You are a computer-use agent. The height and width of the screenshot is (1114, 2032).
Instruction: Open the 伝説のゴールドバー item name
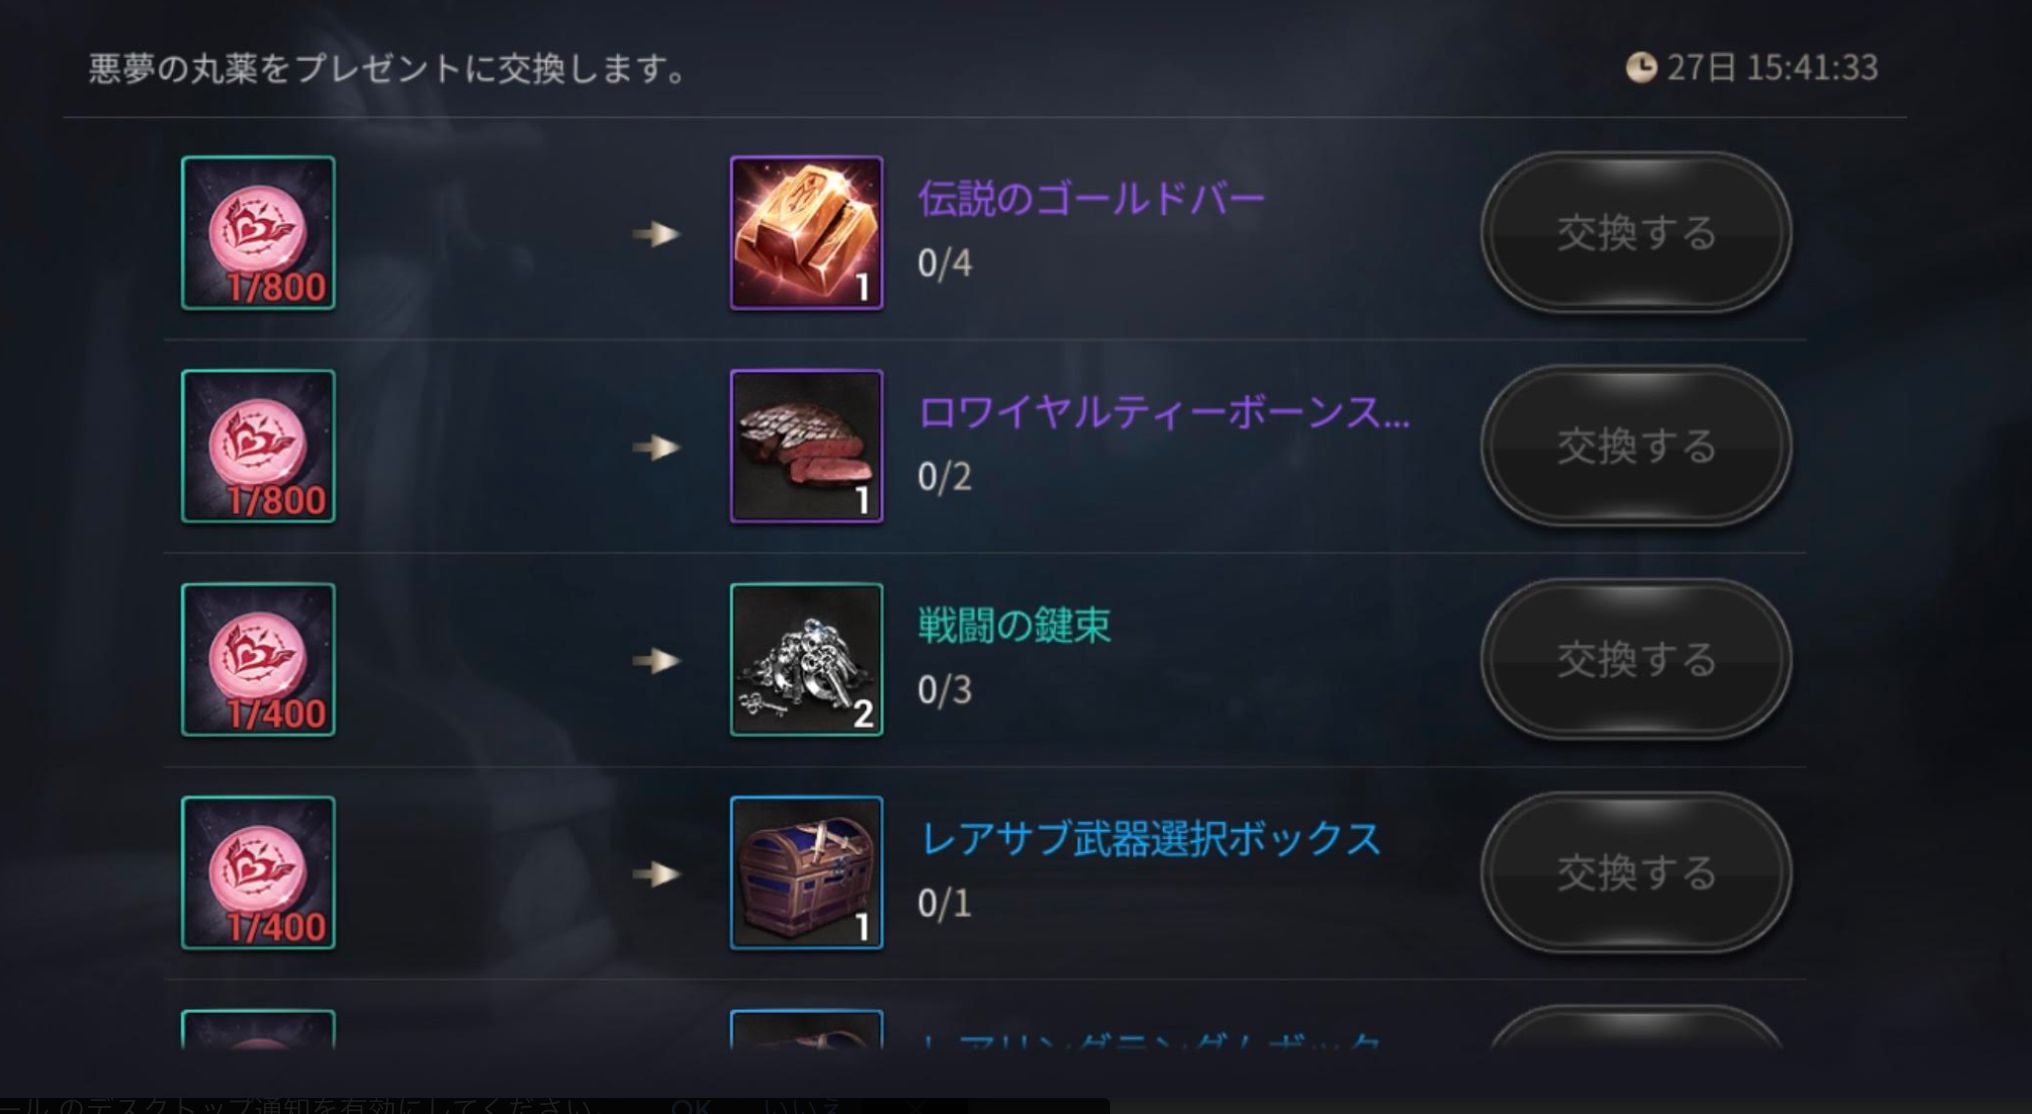pos(1091,199)
